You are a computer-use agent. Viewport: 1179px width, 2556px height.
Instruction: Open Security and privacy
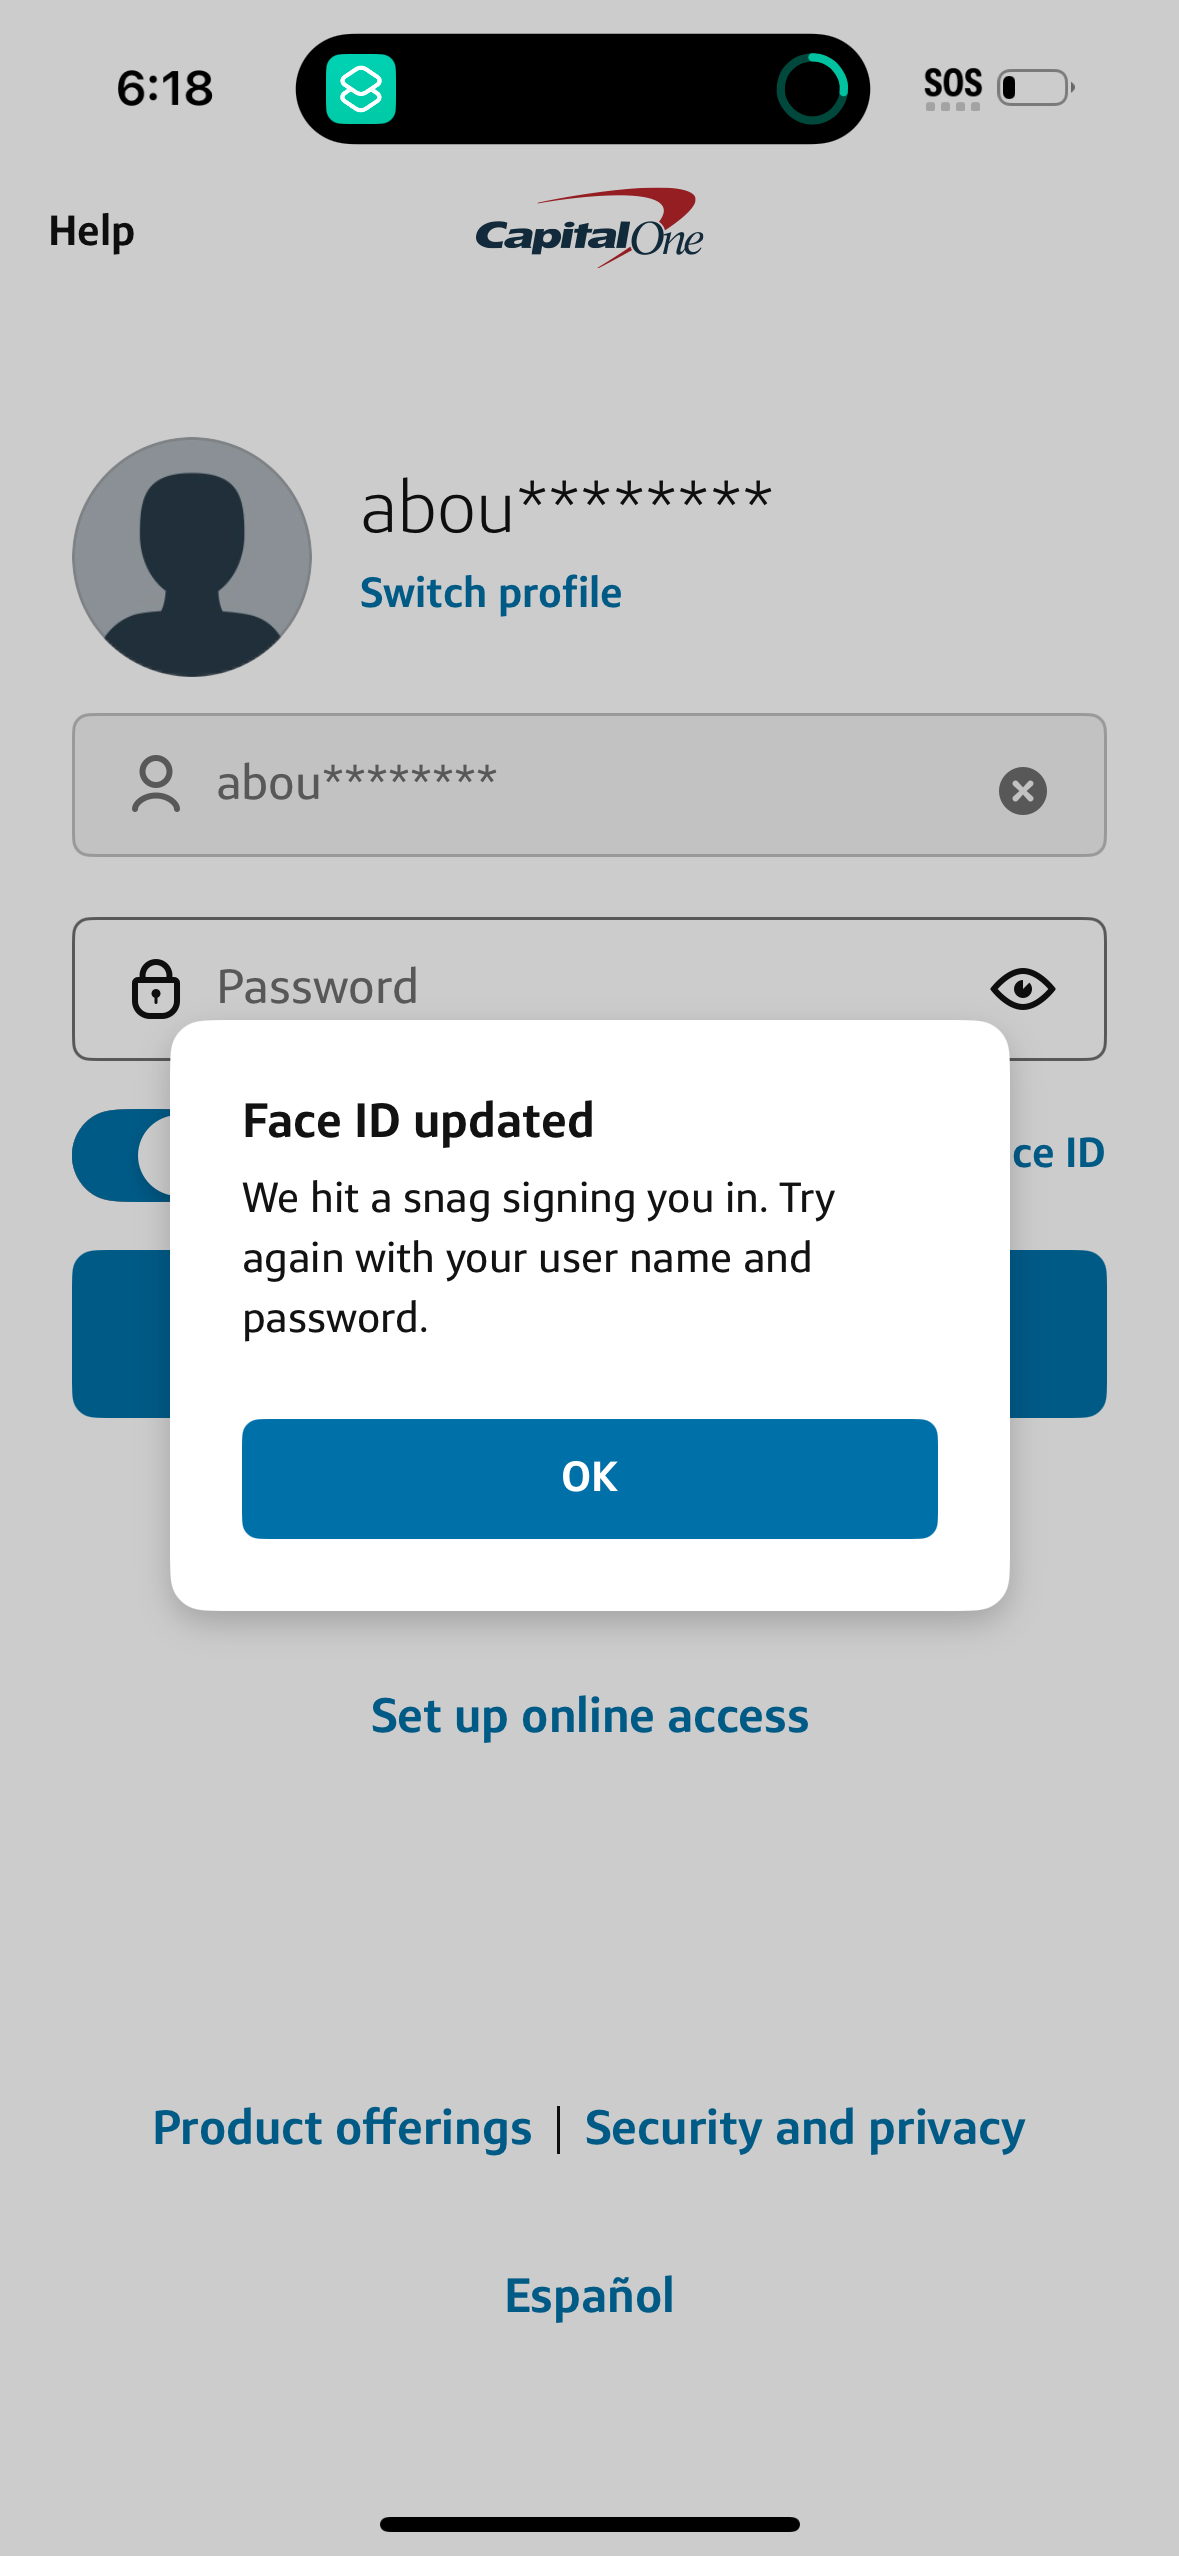(x=804, y=2127)
